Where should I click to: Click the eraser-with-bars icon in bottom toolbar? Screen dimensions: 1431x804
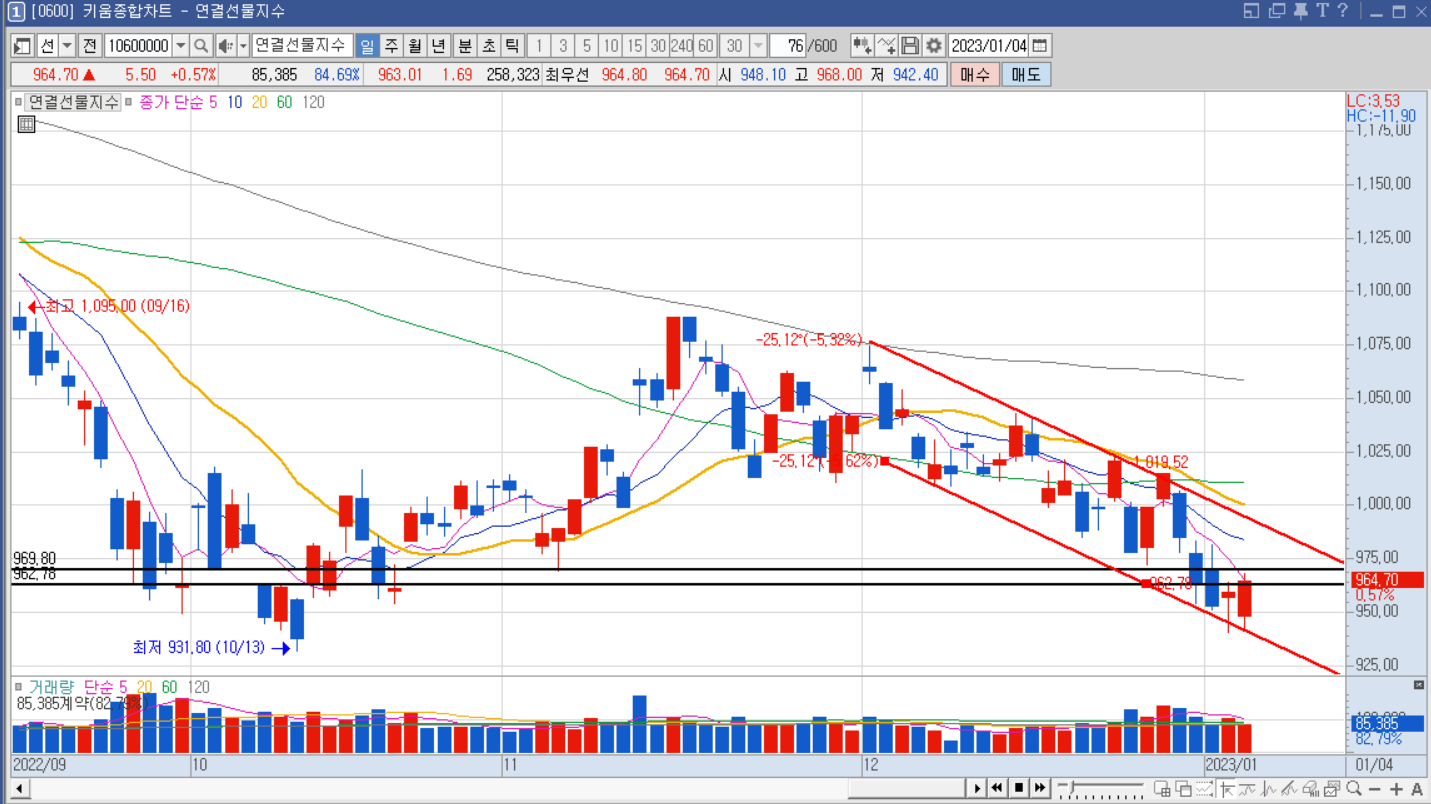(1310, 788)
